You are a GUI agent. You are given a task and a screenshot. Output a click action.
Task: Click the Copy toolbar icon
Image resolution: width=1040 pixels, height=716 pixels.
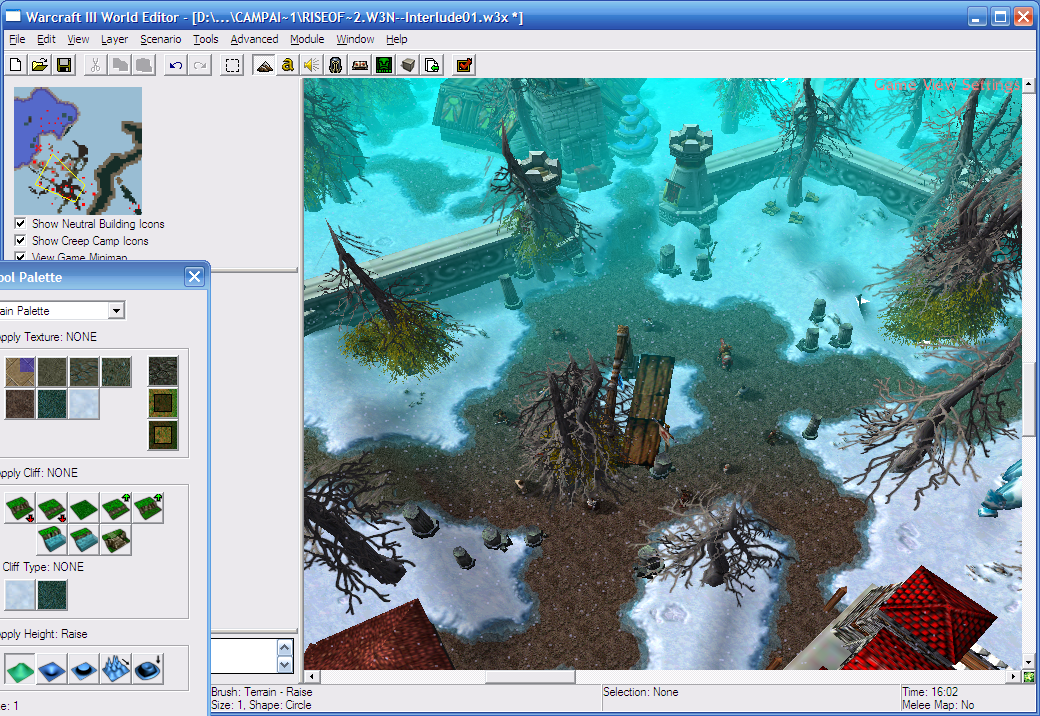coord(120,65)
